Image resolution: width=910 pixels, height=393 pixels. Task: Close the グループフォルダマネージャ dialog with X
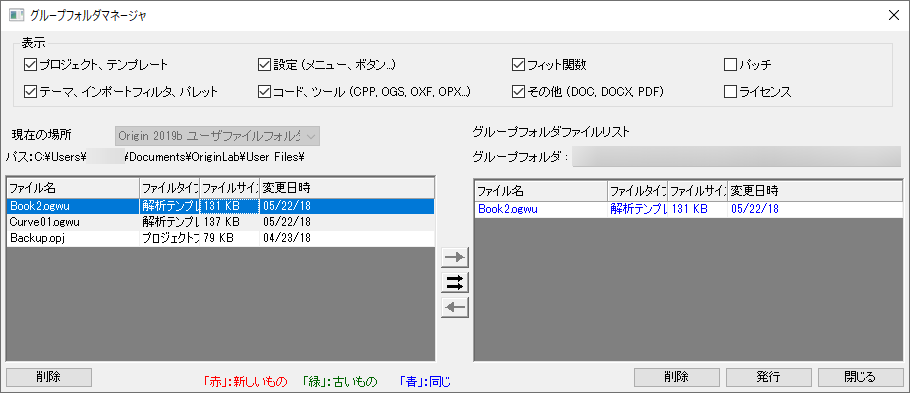894,16
